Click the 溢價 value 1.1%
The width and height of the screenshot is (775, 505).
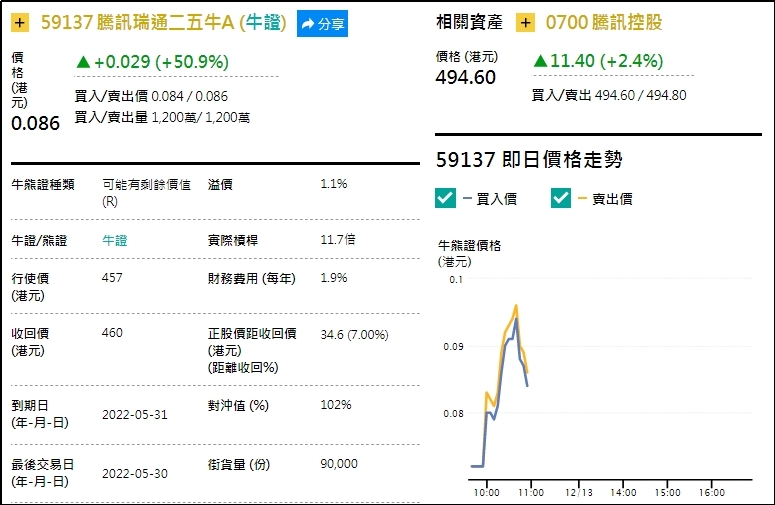click(334, 184)
